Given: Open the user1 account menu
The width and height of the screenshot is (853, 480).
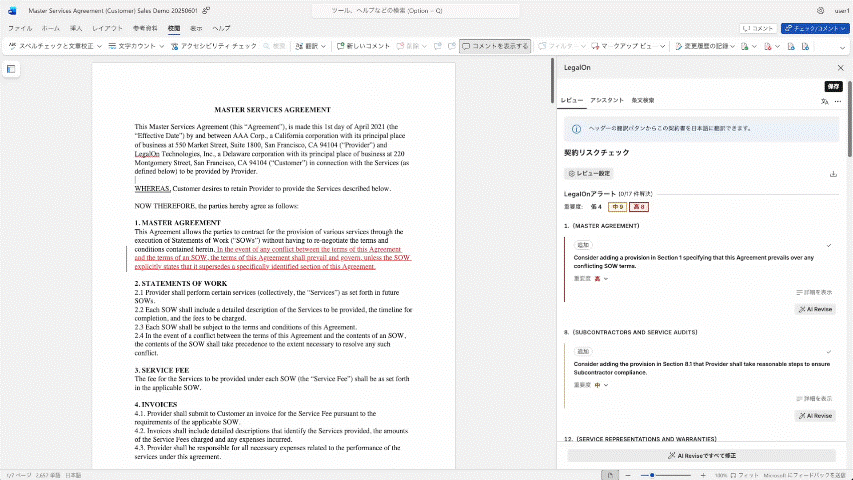Looking at the screenshot, I should tap(842, 10).
